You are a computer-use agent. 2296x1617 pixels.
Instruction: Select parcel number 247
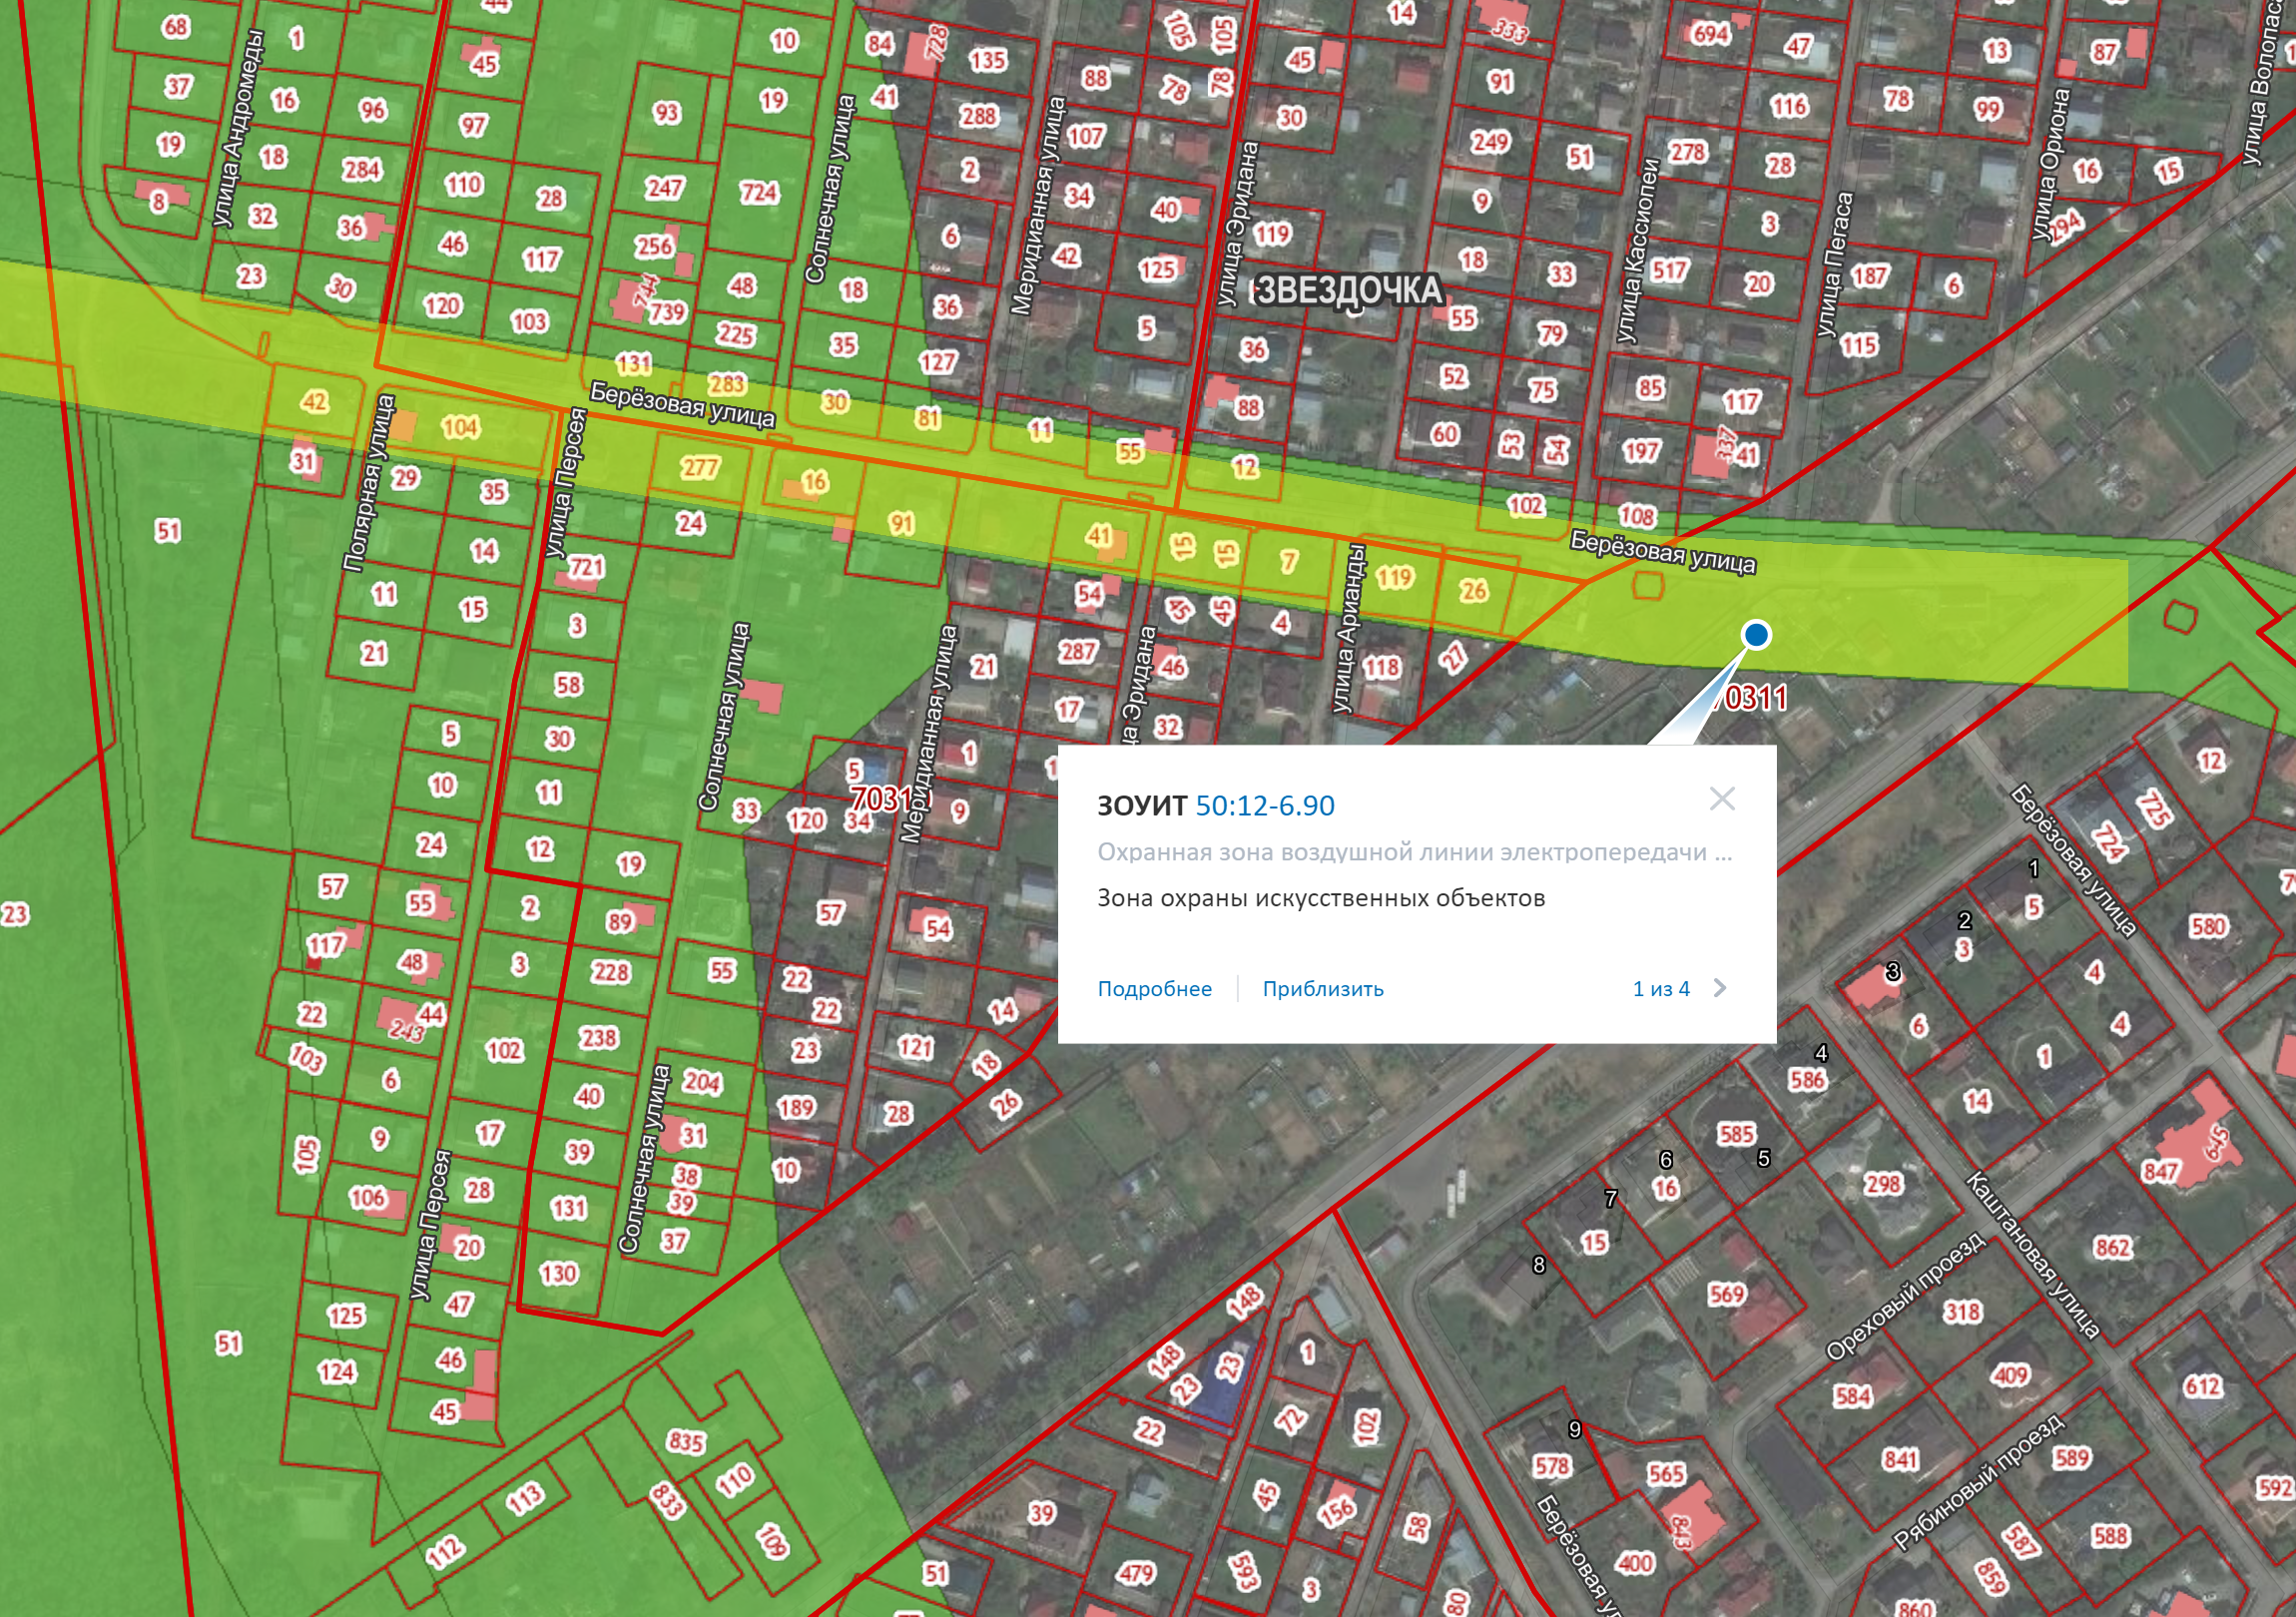pyautogui.click(x=664, y=188)
